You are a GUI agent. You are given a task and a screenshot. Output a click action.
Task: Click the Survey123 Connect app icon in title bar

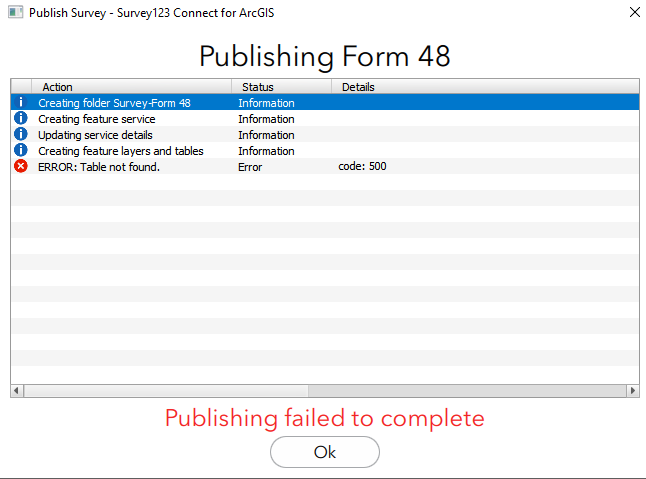point(16,12)
